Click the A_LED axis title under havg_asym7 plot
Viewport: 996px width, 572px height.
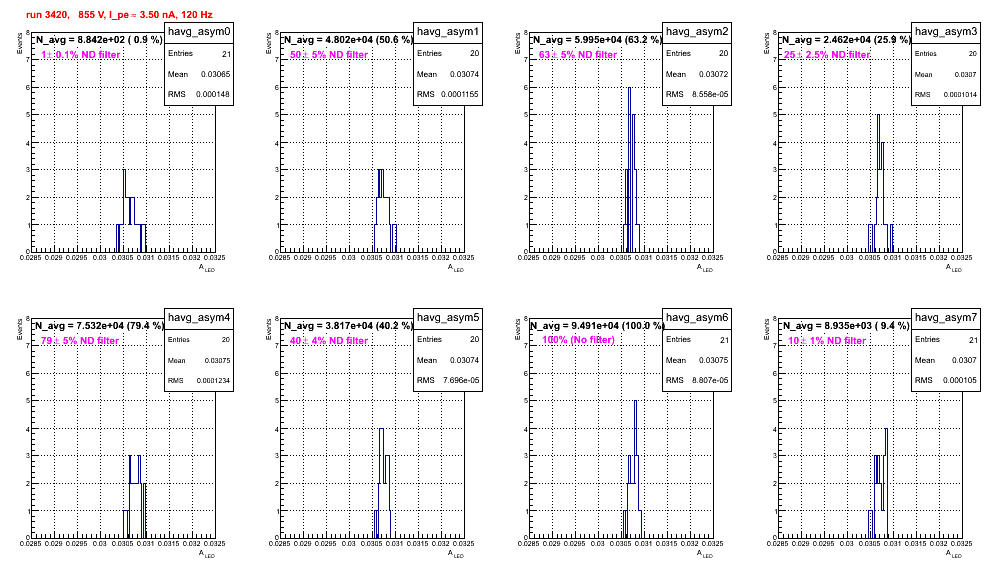coord(954,555)
